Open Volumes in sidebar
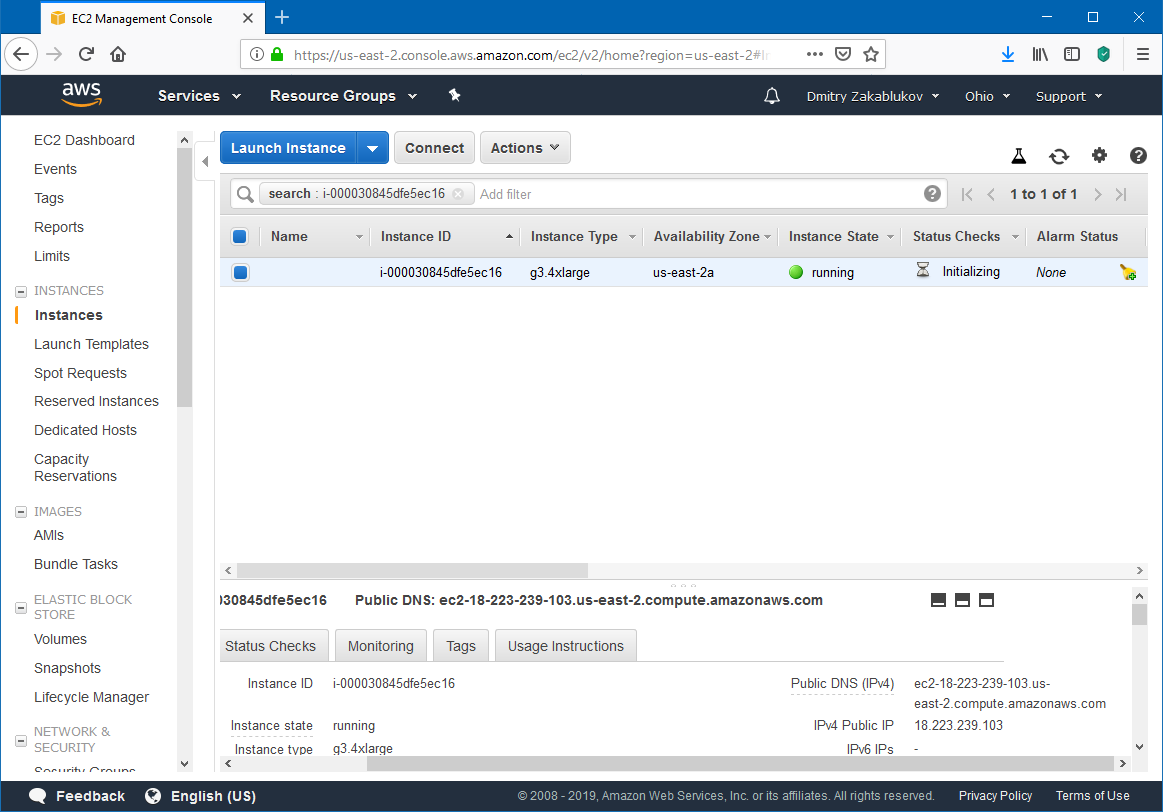This screenshot has width=1163, height=812. (60, 639)
